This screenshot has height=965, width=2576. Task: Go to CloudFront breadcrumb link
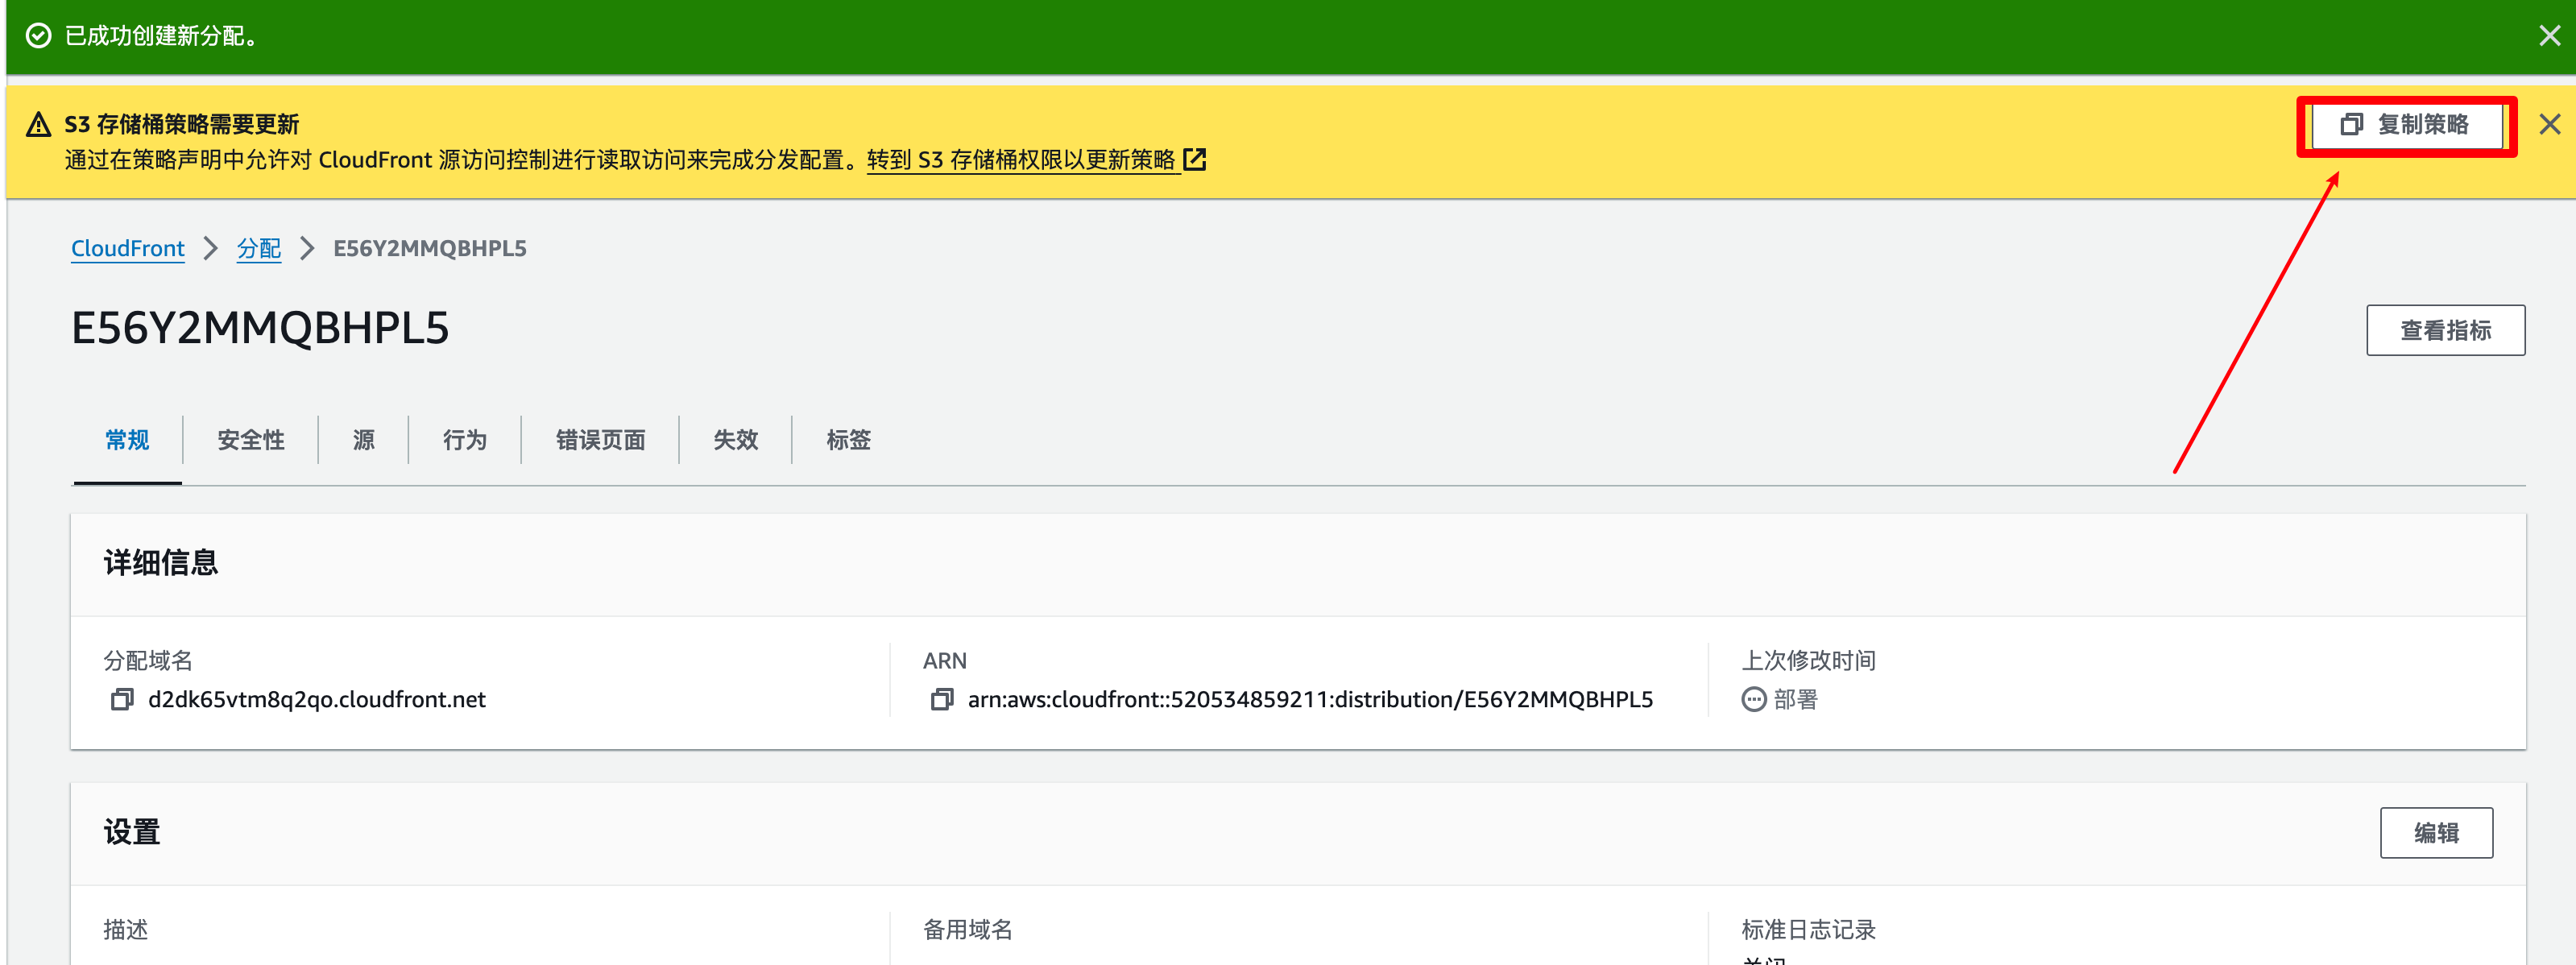pos(127,248)
